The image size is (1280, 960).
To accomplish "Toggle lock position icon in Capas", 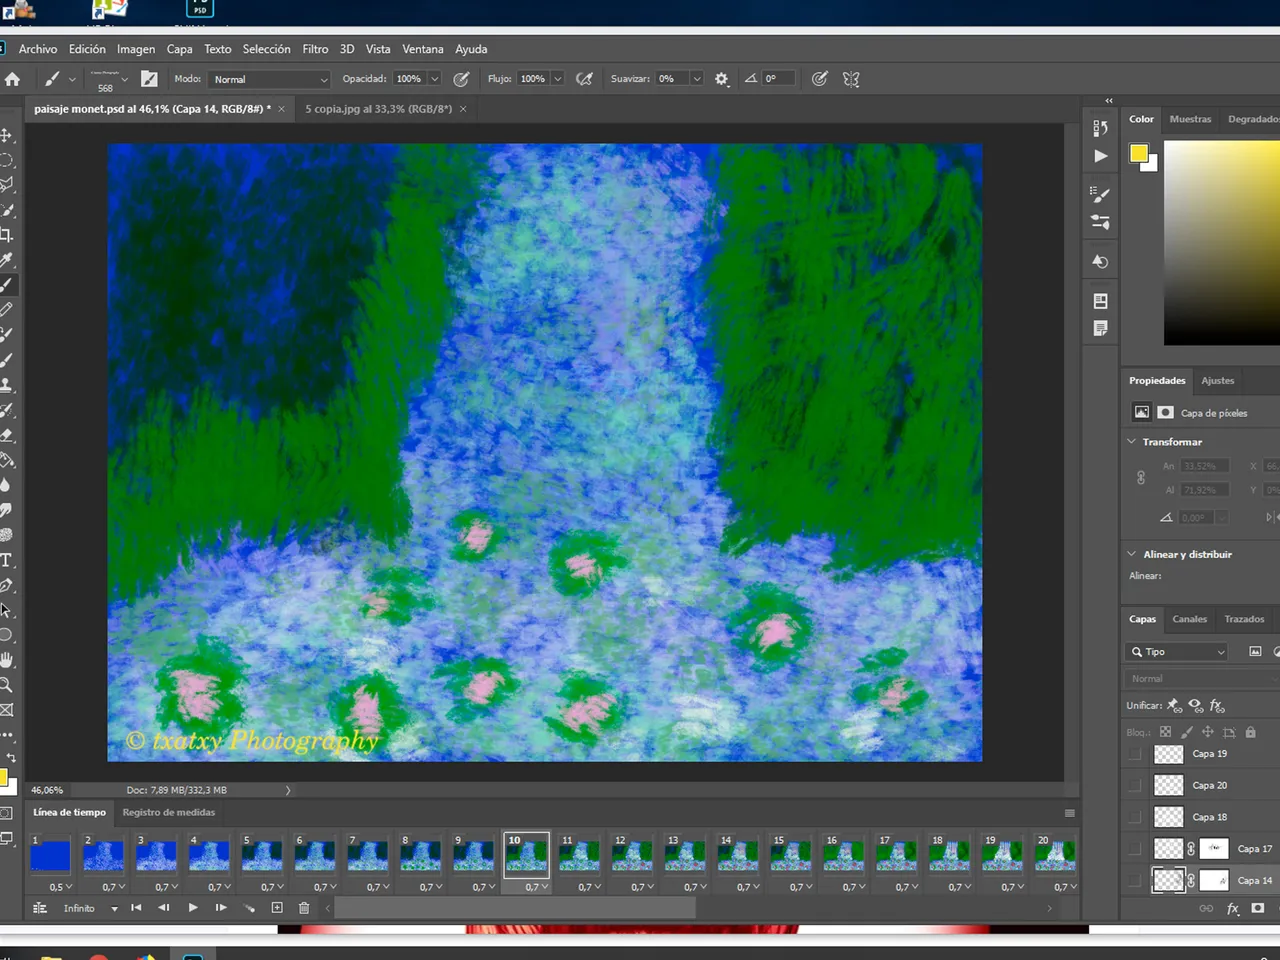I will click(x=1208, y=732).
